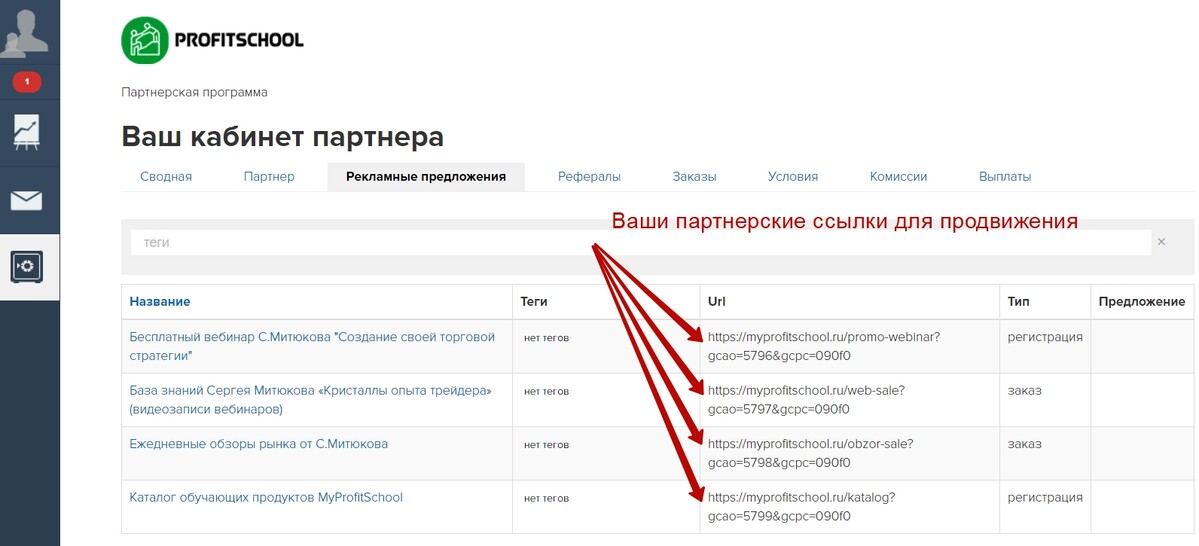Open the Заказы tab
Screen dimensions: 1199x546
[x=694, y=177]
